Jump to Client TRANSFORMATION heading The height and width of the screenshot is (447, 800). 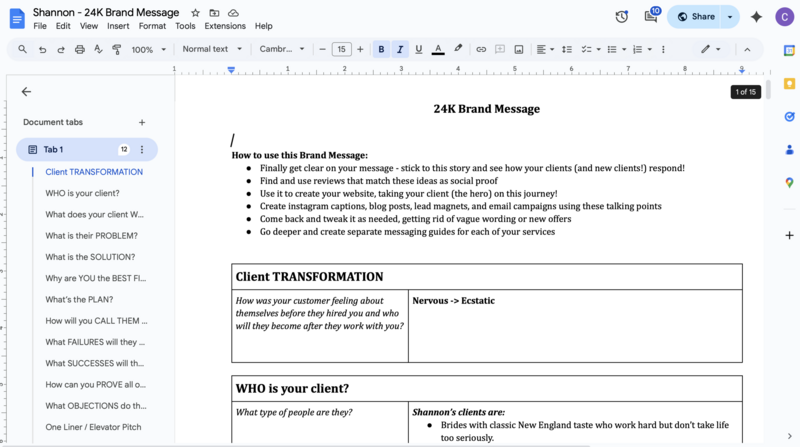(94, 172)
